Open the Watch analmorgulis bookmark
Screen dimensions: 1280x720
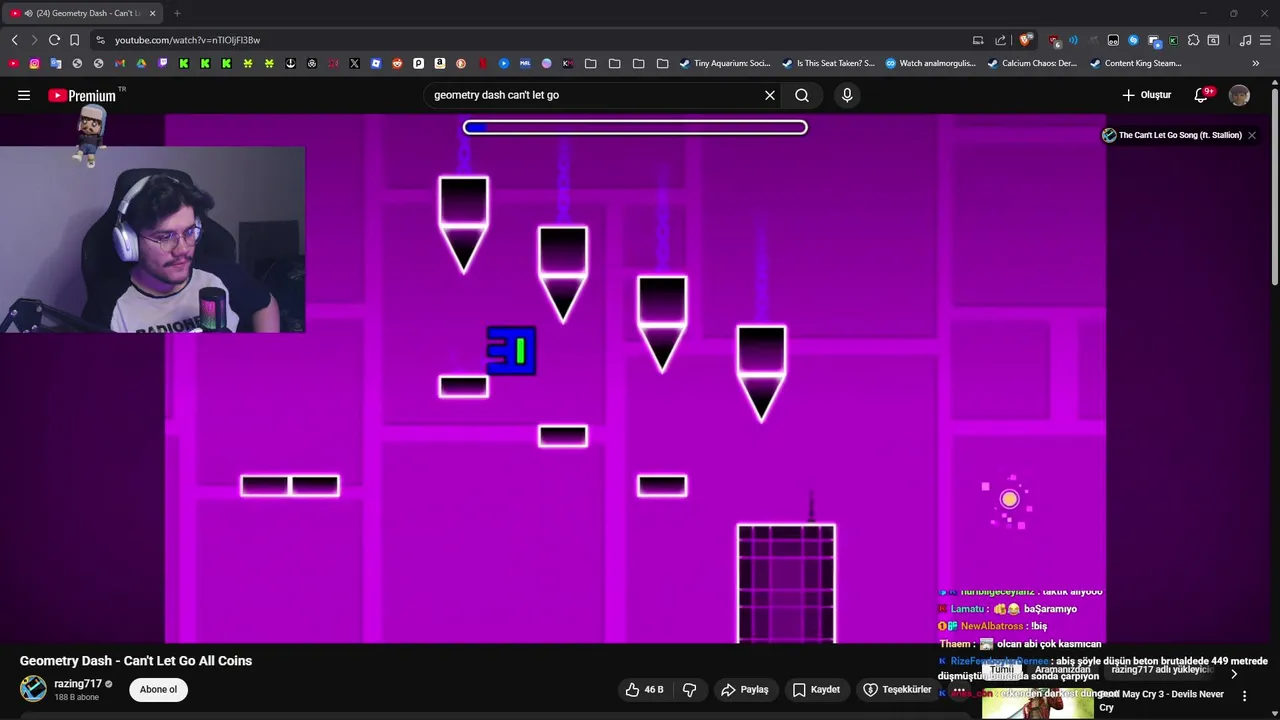click(x=930, y=63)
